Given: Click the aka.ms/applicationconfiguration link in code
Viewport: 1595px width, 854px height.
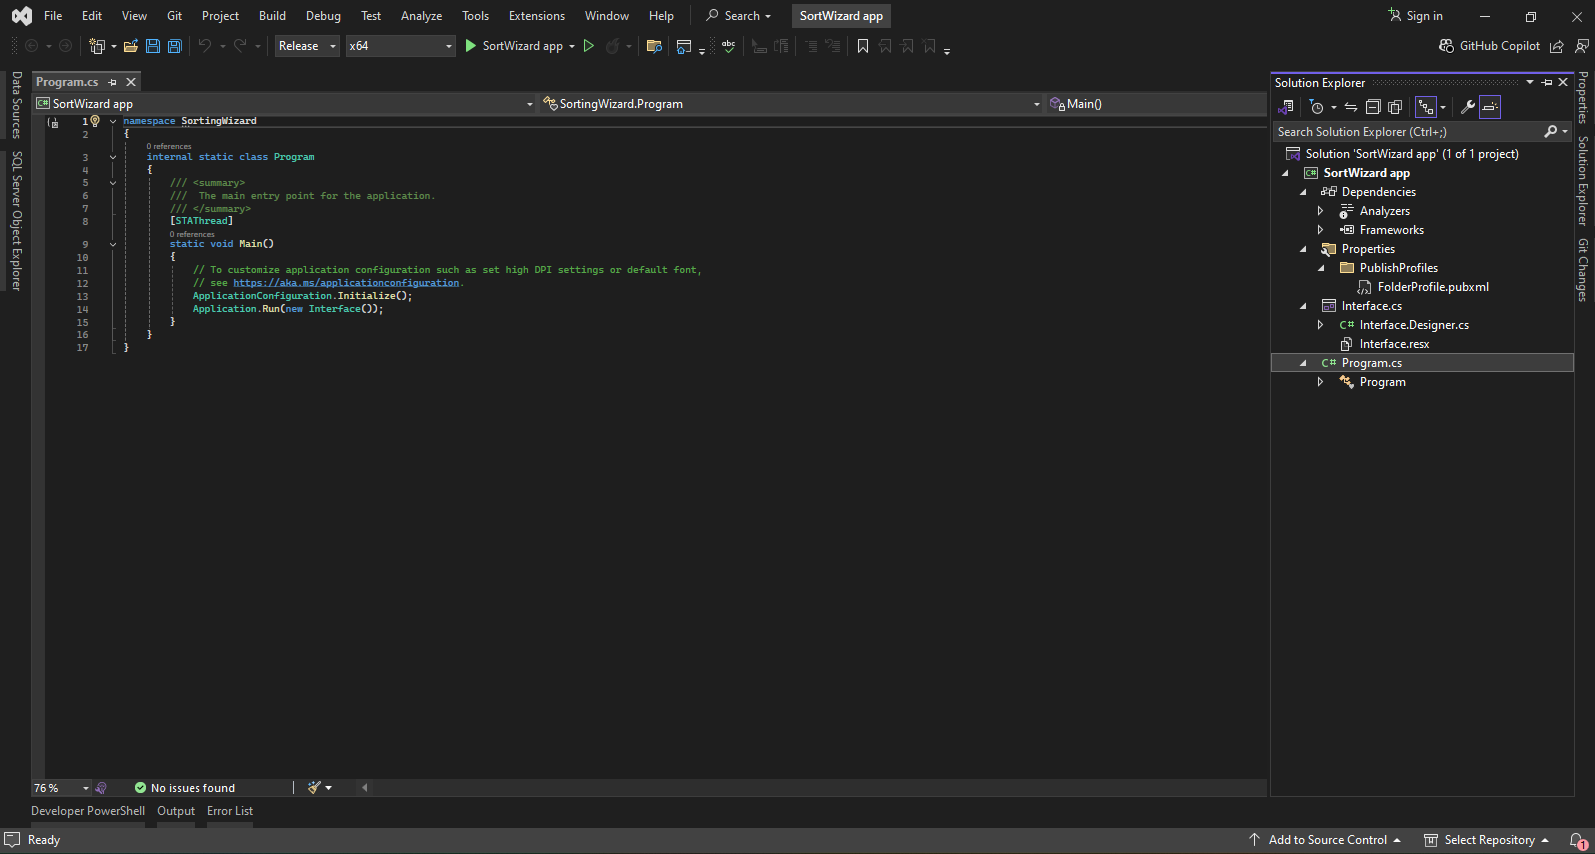Looking at the screenshot, I should [346, 283].
